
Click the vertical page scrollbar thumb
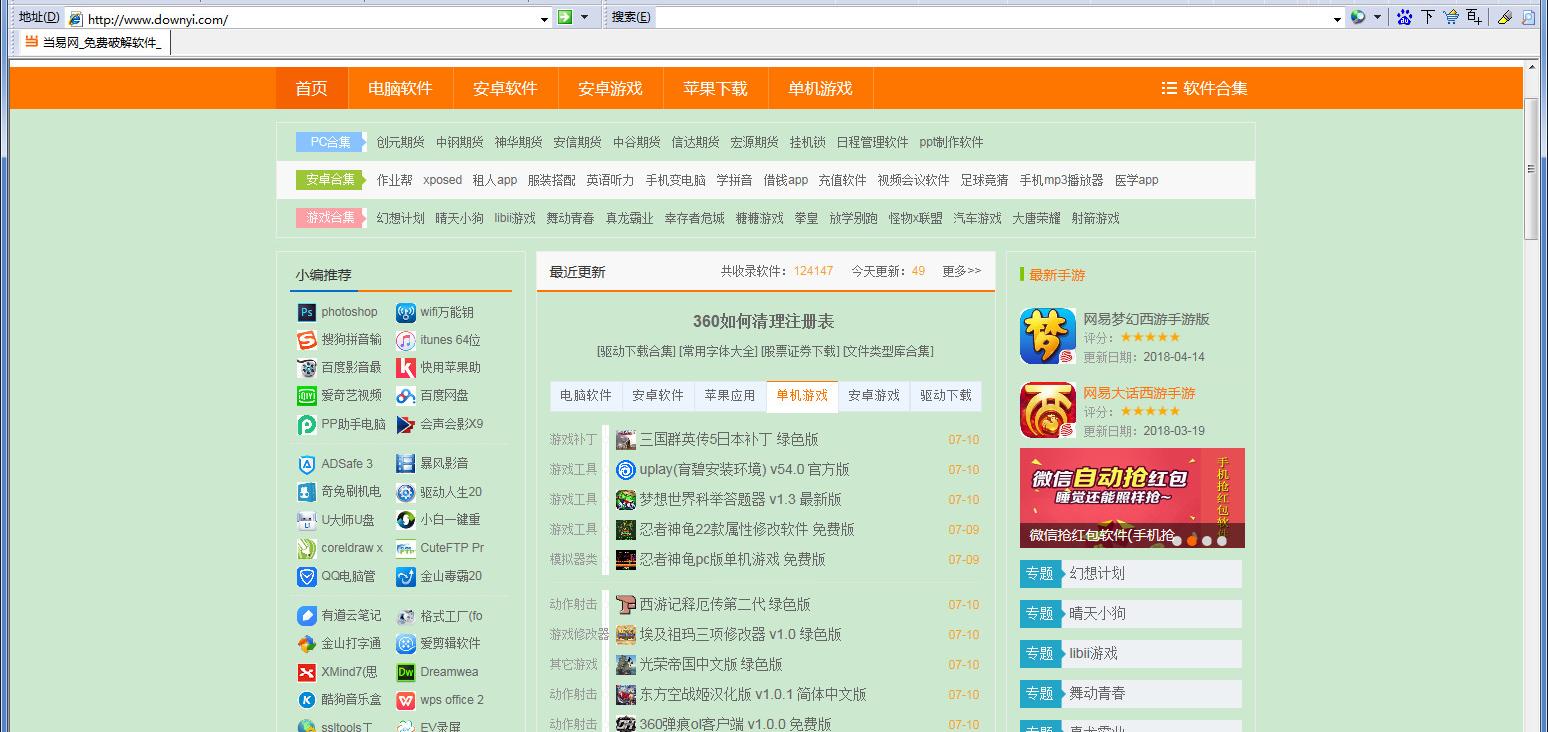[x=1531, y=169]
